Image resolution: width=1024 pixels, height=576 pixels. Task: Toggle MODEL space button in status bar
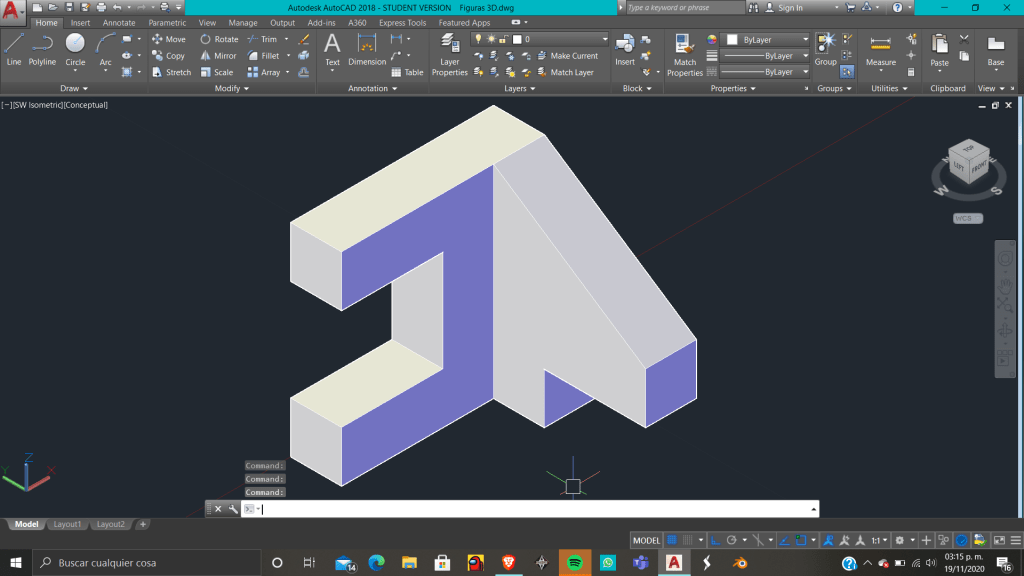click(x=647, y=540)
